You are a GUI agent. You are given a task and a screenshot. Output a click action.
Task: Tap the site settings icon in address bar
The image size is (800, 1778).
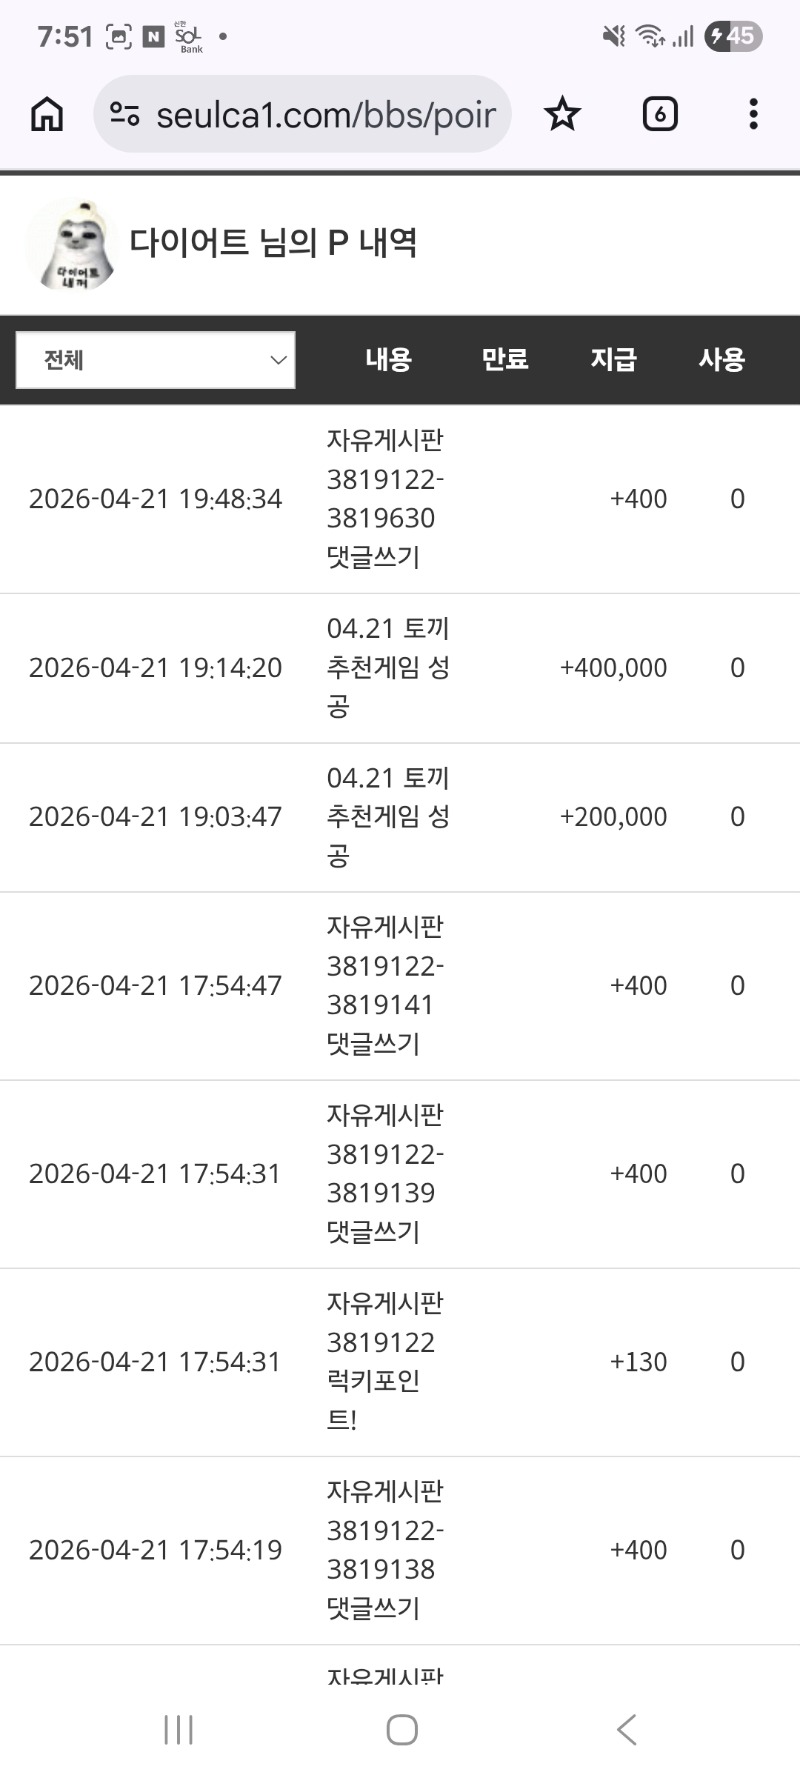[x=125, y=115]
